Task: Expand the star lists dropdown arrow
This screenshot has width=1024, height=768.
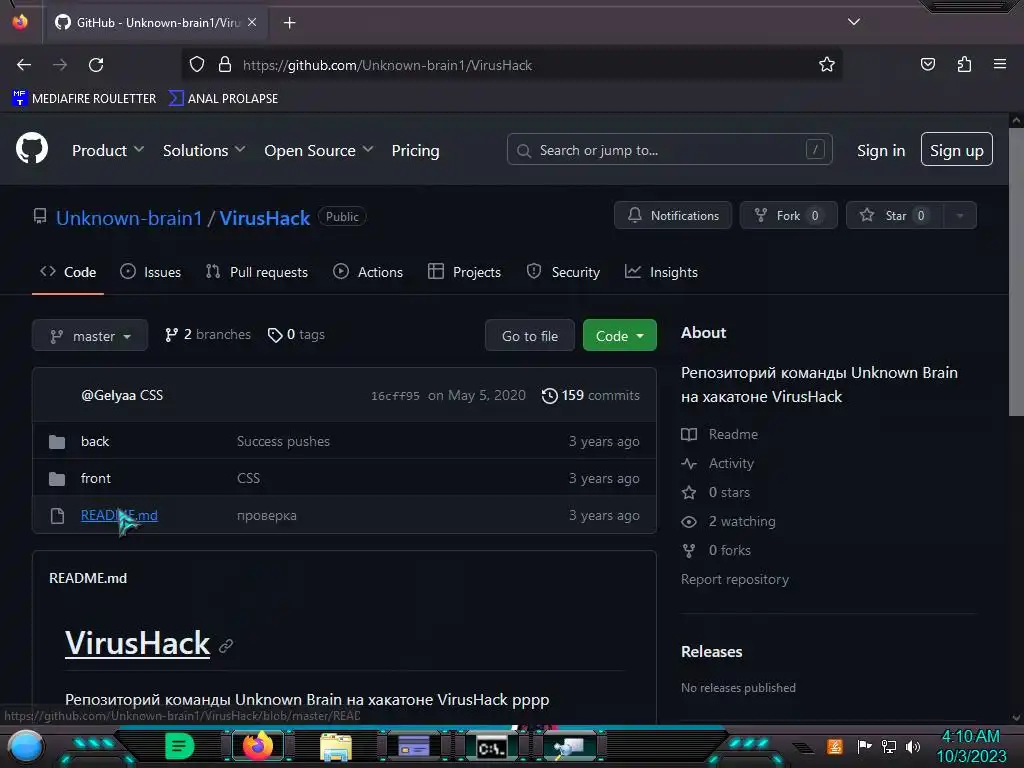Action: pos(960,216)
